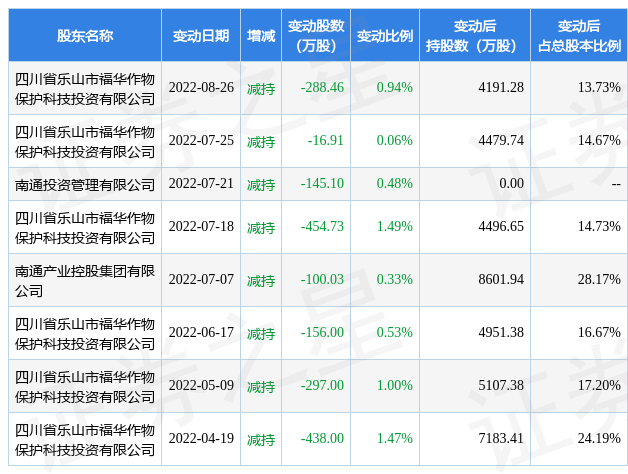The height and width of the screenshot is (474, 628).
Task: Select date cell 2022-07-07
Action: coord(201,279)
